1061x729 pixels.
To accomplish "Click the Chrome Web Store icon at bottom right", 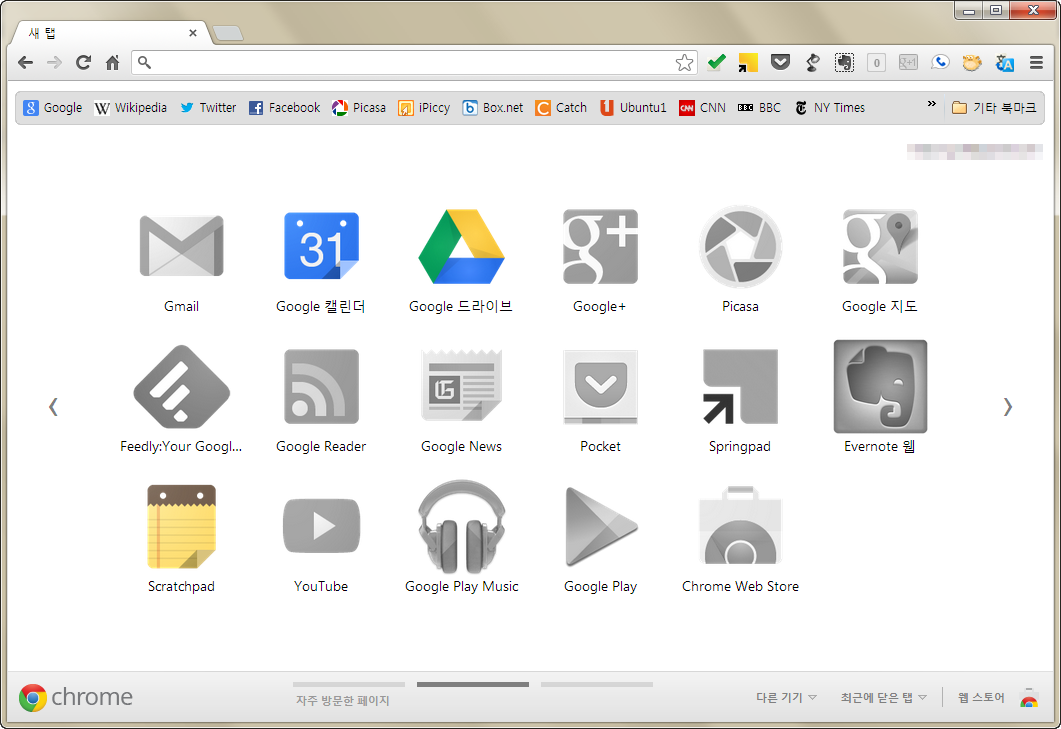I will pyautogui.click(x=1029, y=697).
